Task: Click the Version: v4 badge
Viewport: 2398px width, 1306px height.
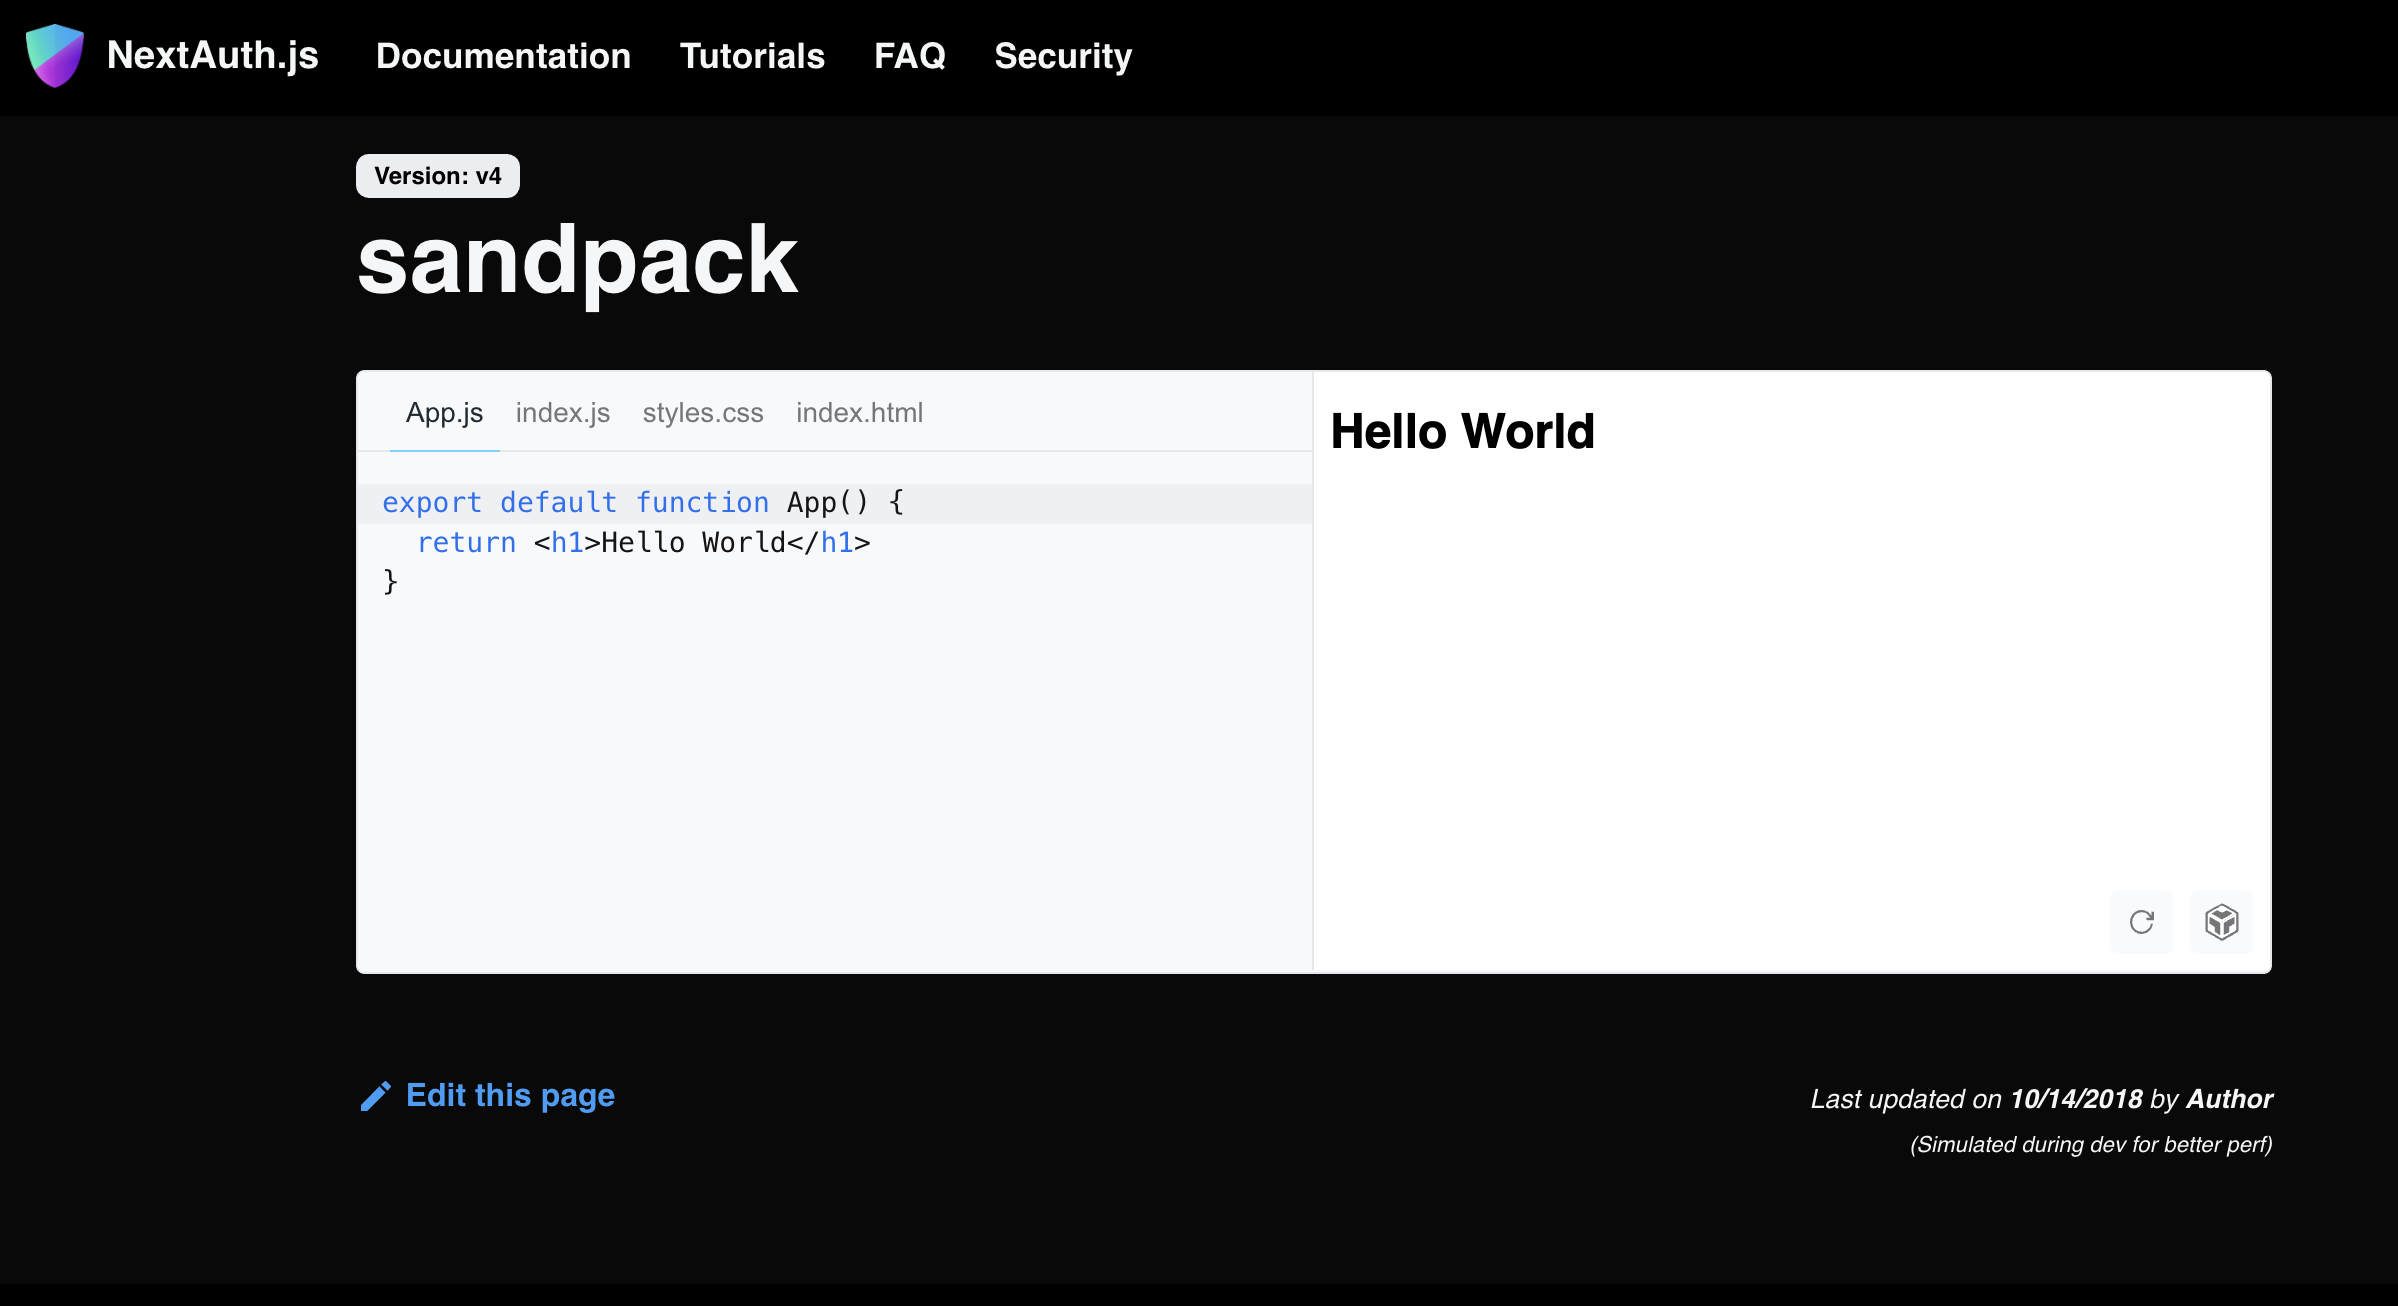Action: [437, 175]
